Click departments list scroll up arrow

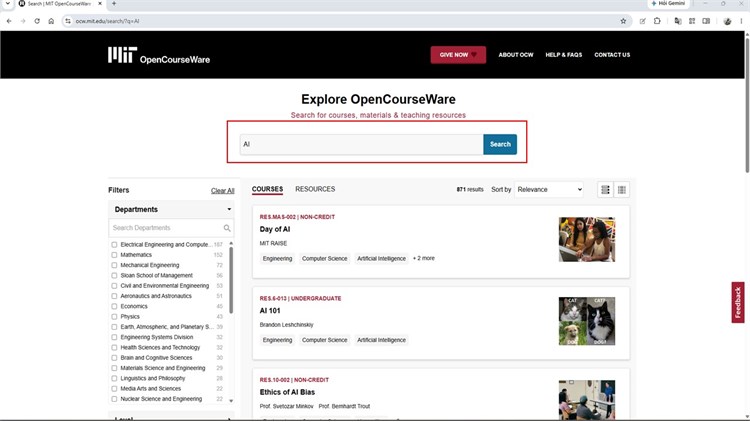[x=231, y=244]
